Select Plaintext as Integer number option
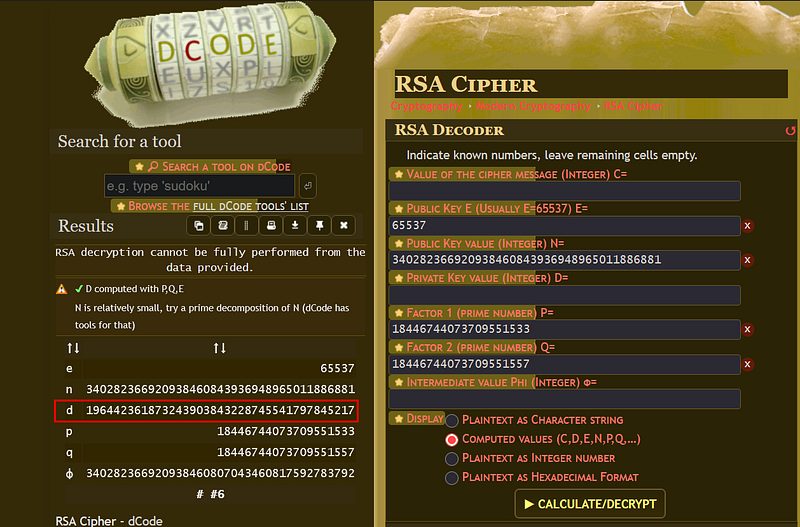Image resolution: width=800 pixels, height=527 pixels. (x=452, y=458)
